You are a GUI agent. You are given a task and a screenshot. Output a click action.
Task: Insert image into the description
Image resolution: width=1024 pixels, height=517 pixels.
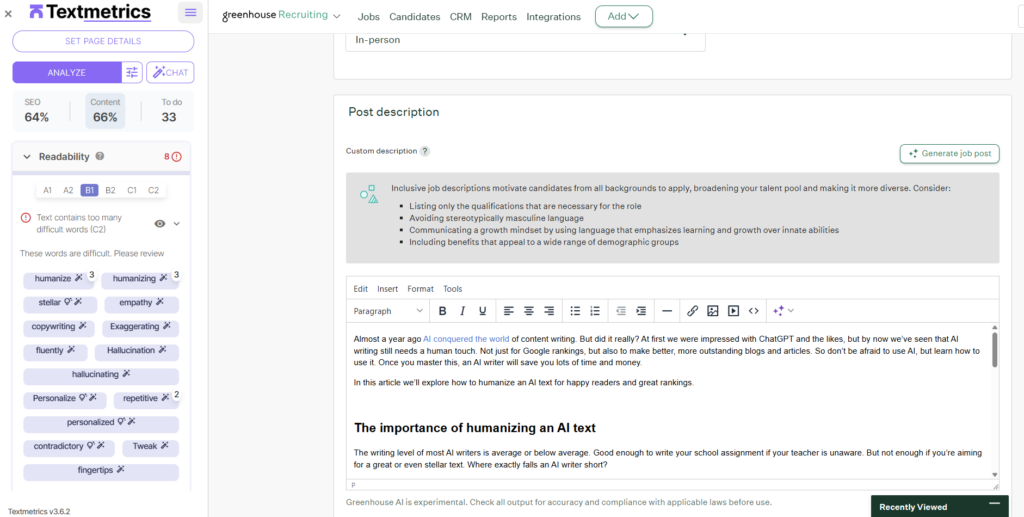pos(713,311)
